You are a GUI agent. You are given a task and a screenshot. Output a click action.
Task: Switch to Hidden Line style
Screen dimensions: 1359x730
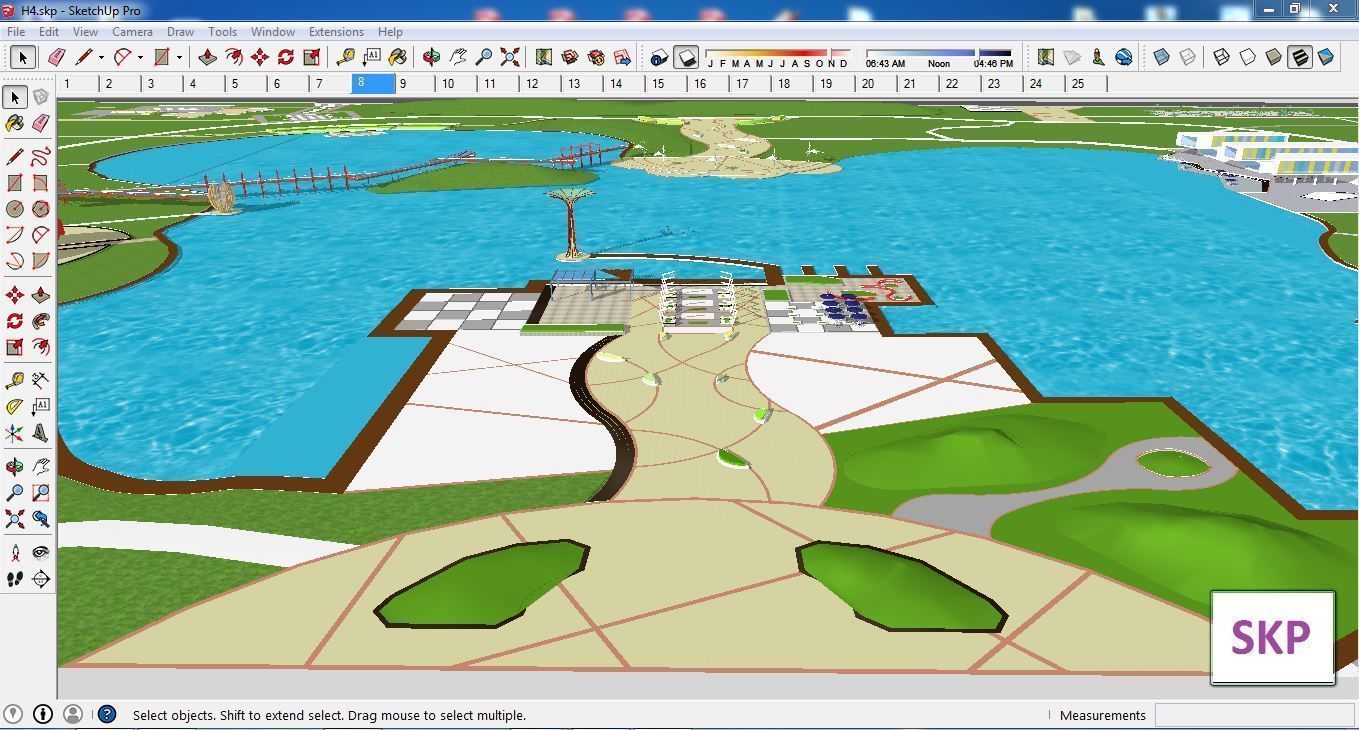(1247, 57)
